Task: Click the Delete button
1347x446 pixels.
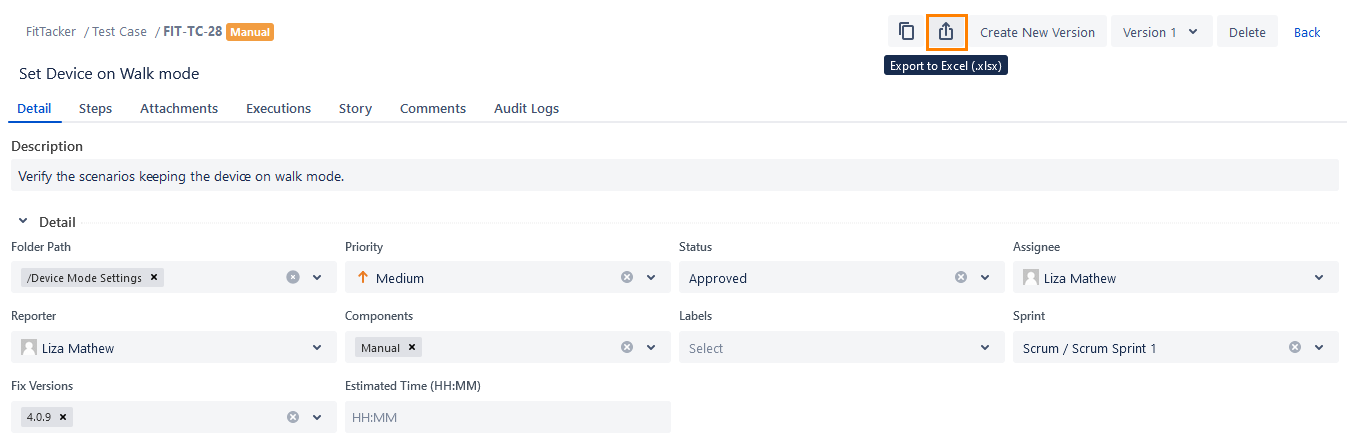Action: [x=1247, y=31]
